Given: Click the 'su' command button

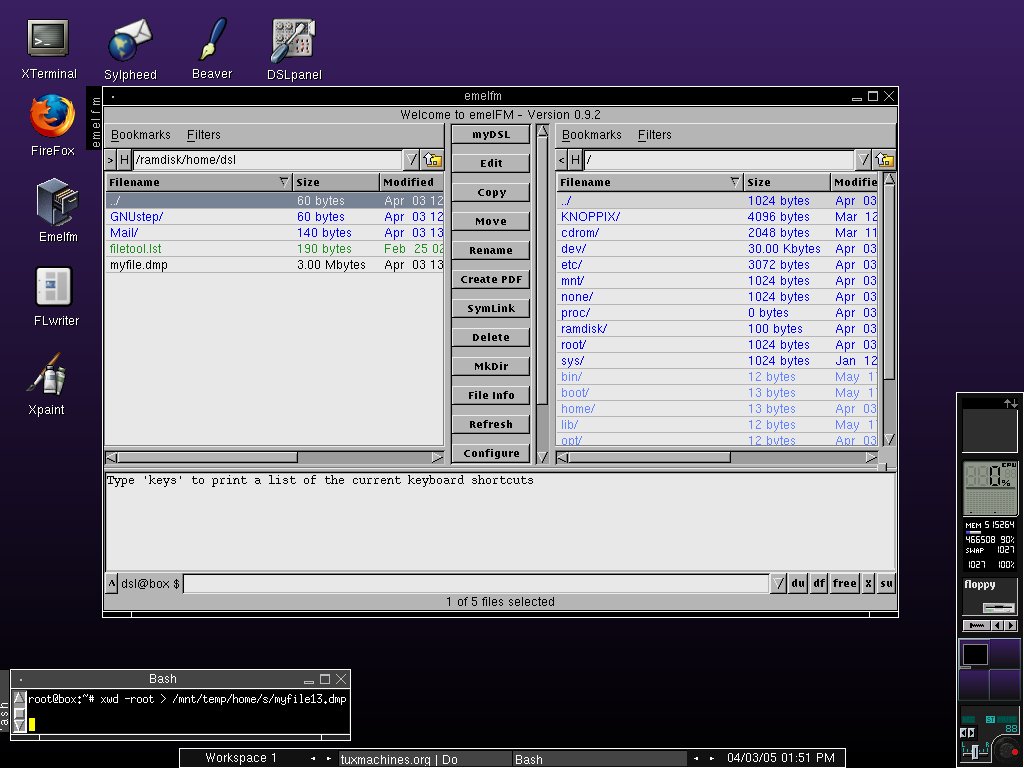Looking at the screenshot, I should (886, 583).
